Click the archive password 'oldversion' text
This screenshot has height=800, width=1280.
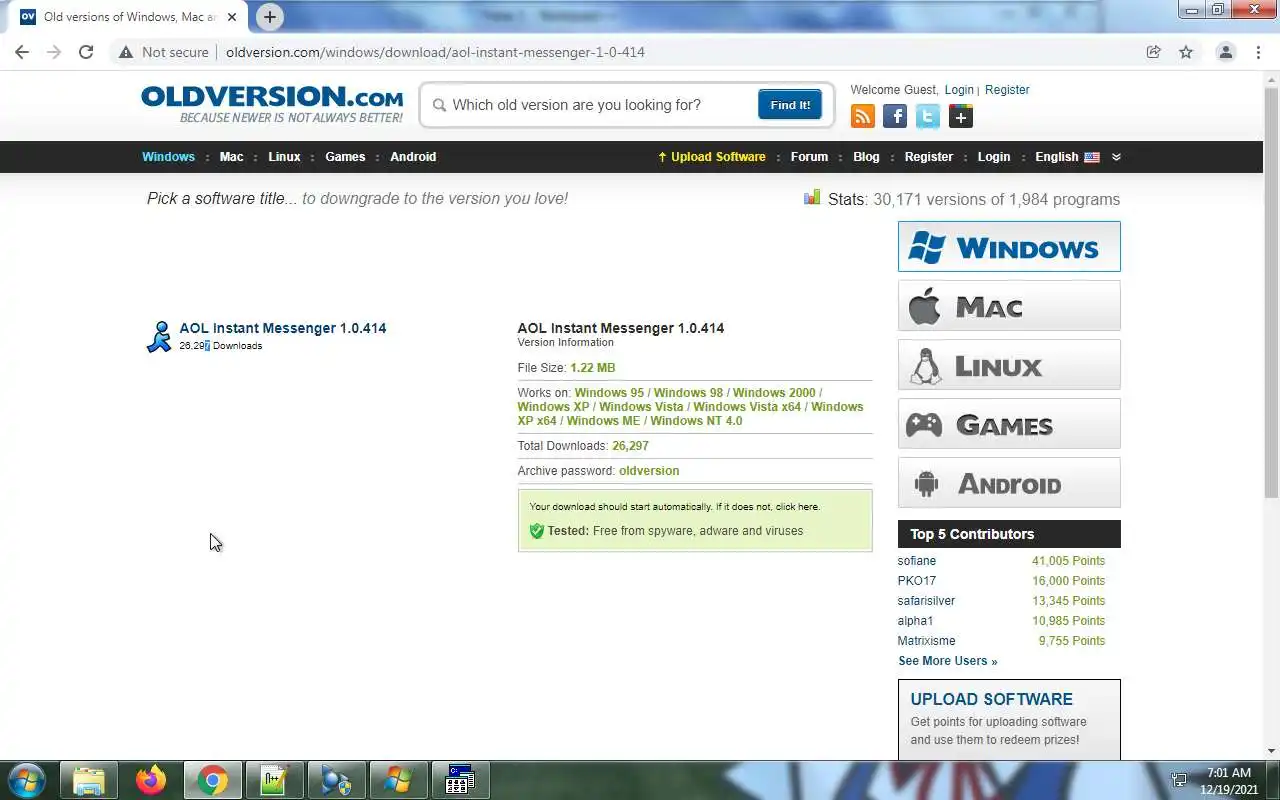649,471
